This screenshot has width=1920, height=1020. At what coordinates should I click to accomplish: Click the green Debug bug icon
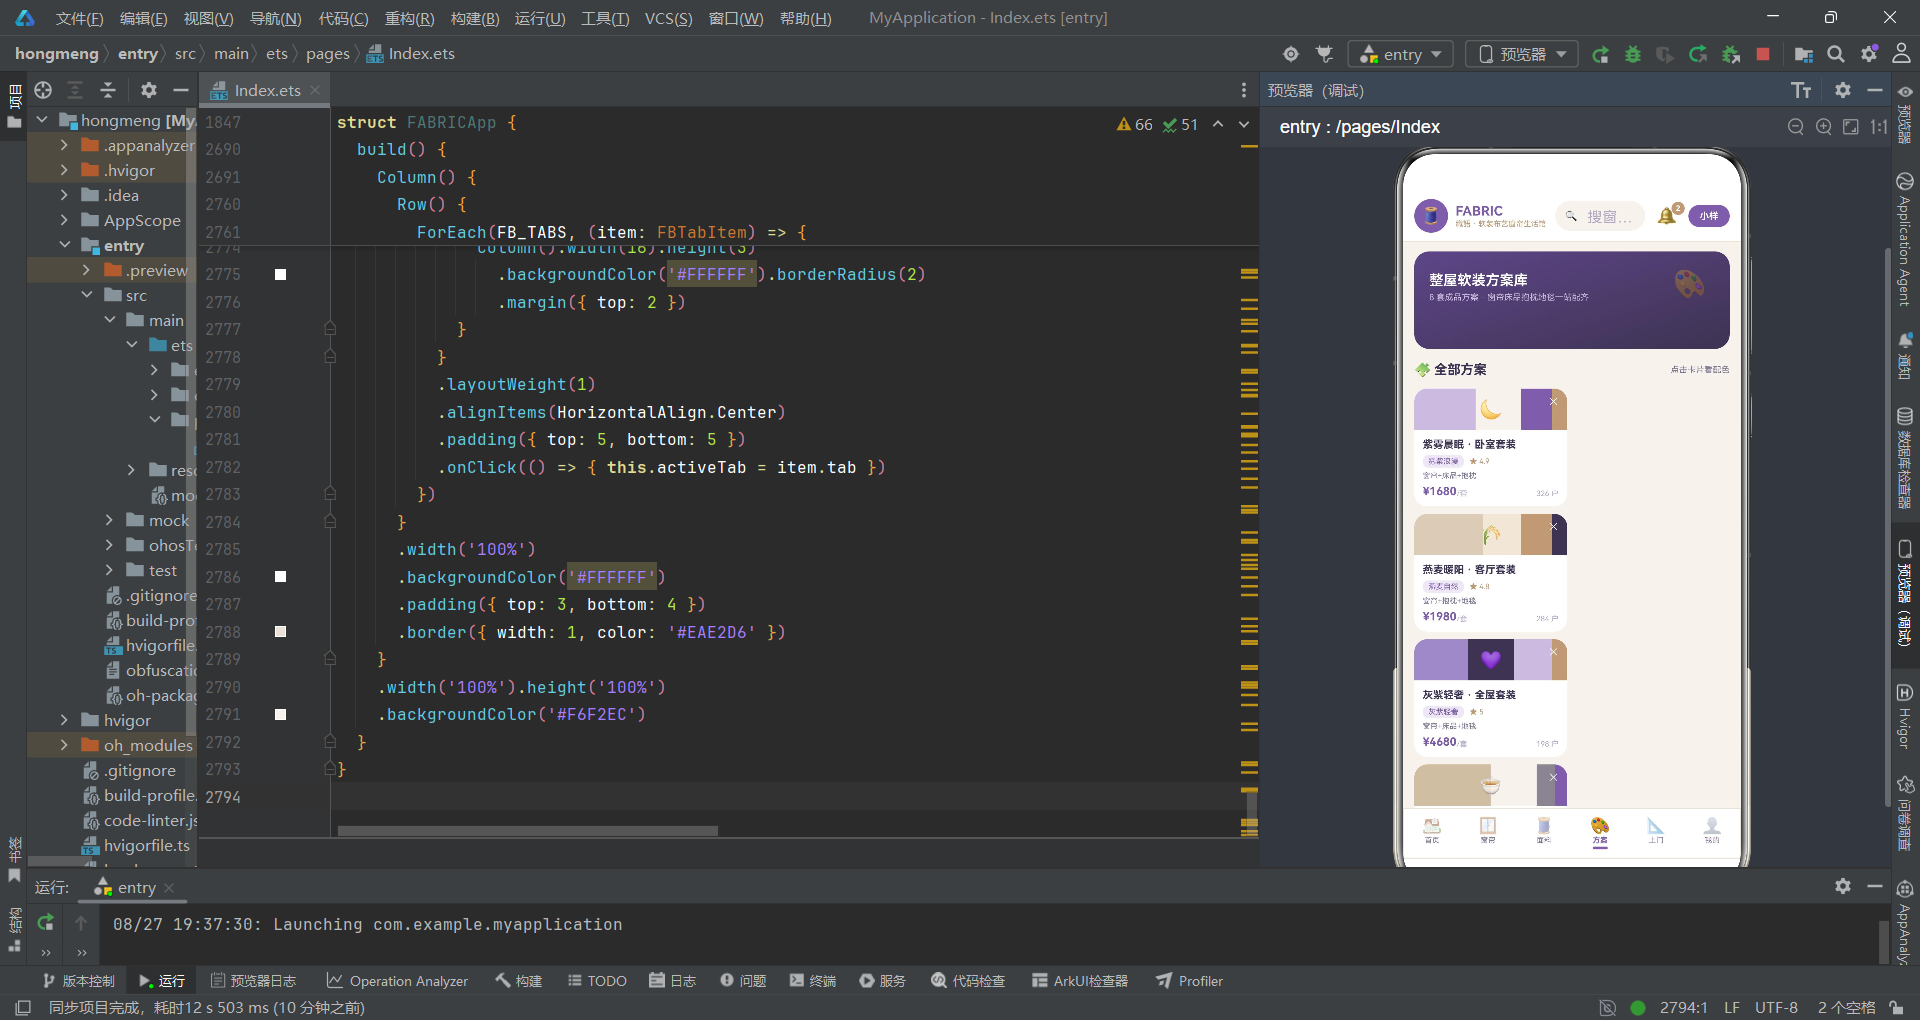tap(1633, 54)
